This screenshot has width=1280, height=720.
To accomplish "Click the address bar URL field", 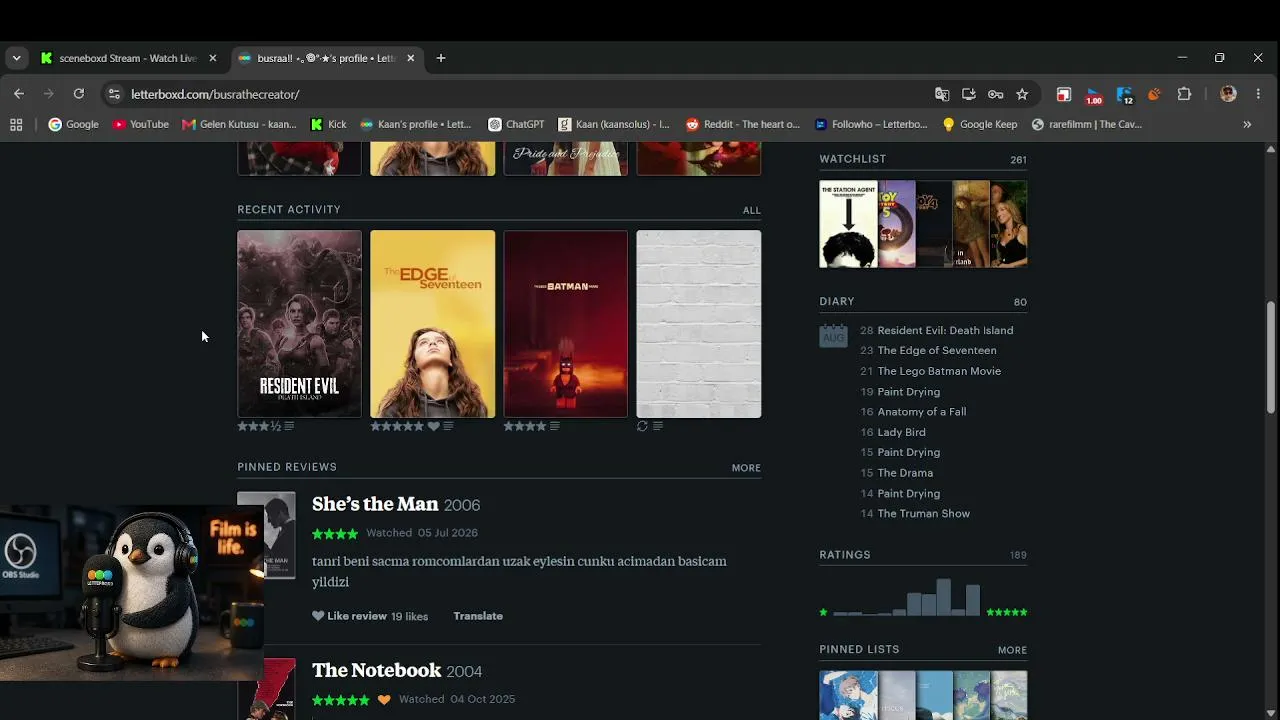I will click(520, 94).
